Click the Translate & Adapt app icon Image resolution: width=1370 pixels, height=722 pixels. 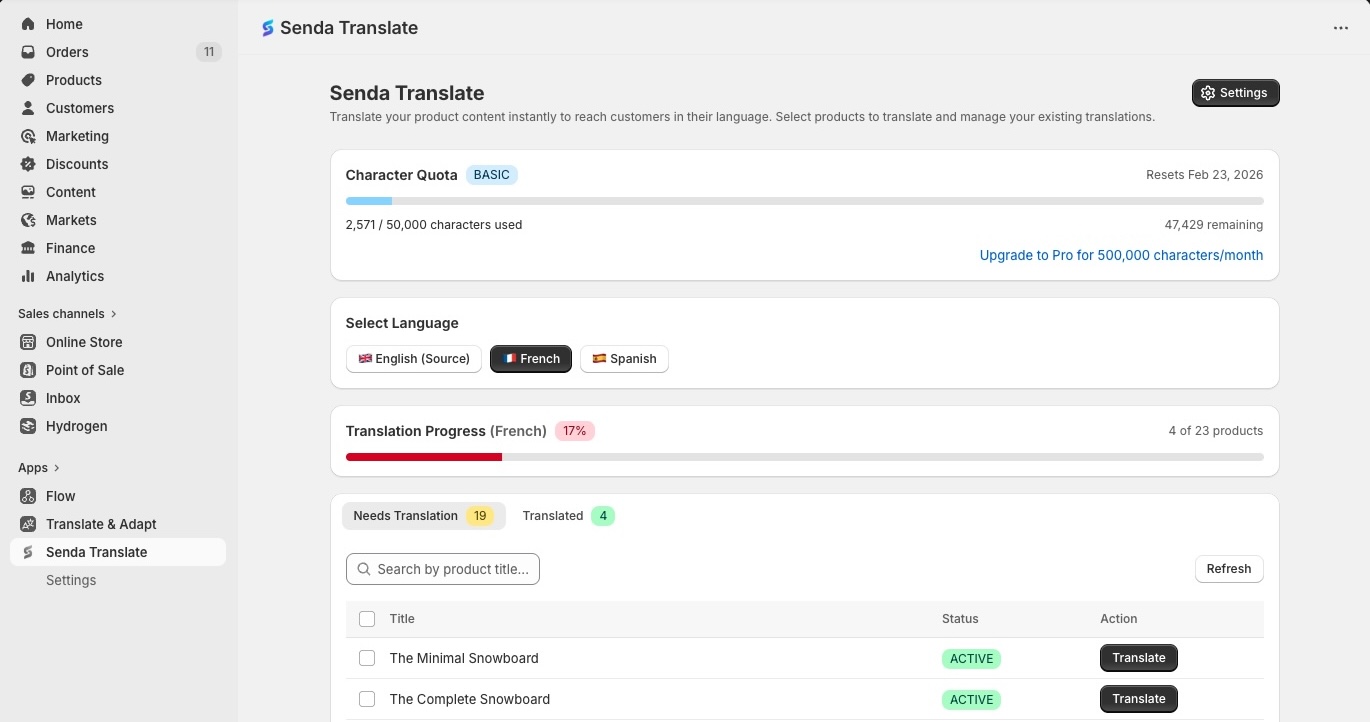(28, 524)
